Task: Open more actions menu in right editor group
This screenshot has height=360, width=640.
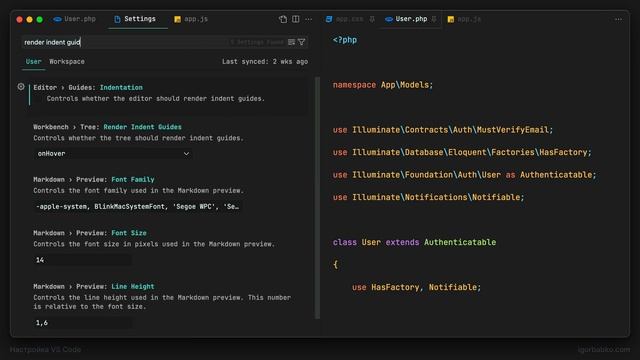Action: (x=618, y=19)
